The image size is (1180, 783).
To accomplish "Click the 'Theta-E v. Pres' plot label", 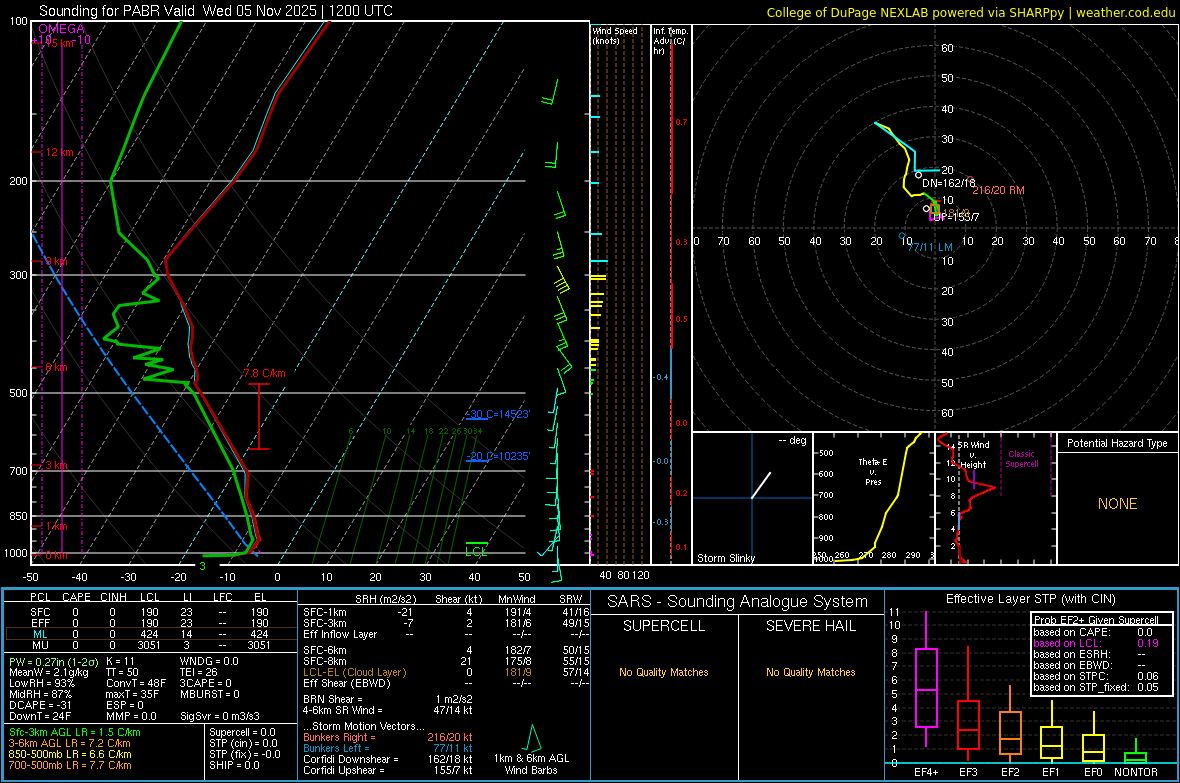I will [873, 471].
